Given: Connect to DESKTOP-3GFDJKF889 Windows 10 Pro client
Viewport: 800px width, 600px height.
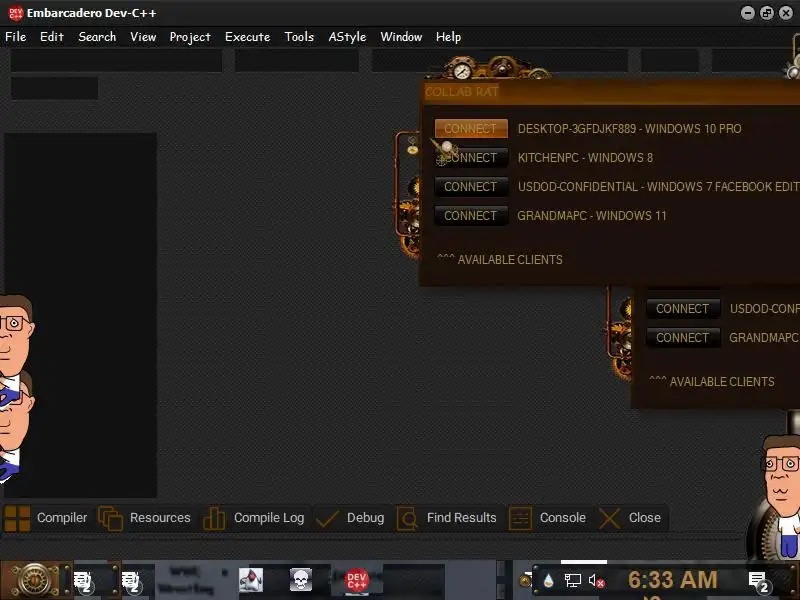Looking at the screenshot, I should (x=471, y=129).
